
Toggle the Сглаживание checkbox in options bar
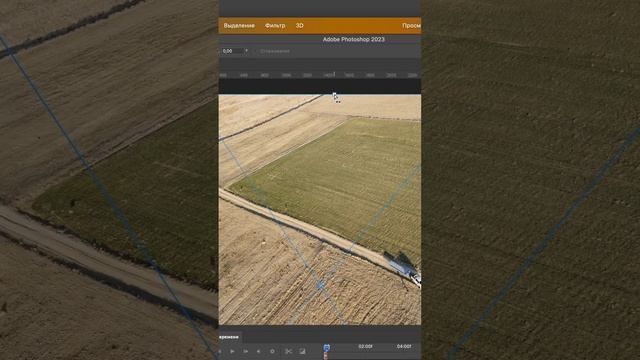coord(275,51)
